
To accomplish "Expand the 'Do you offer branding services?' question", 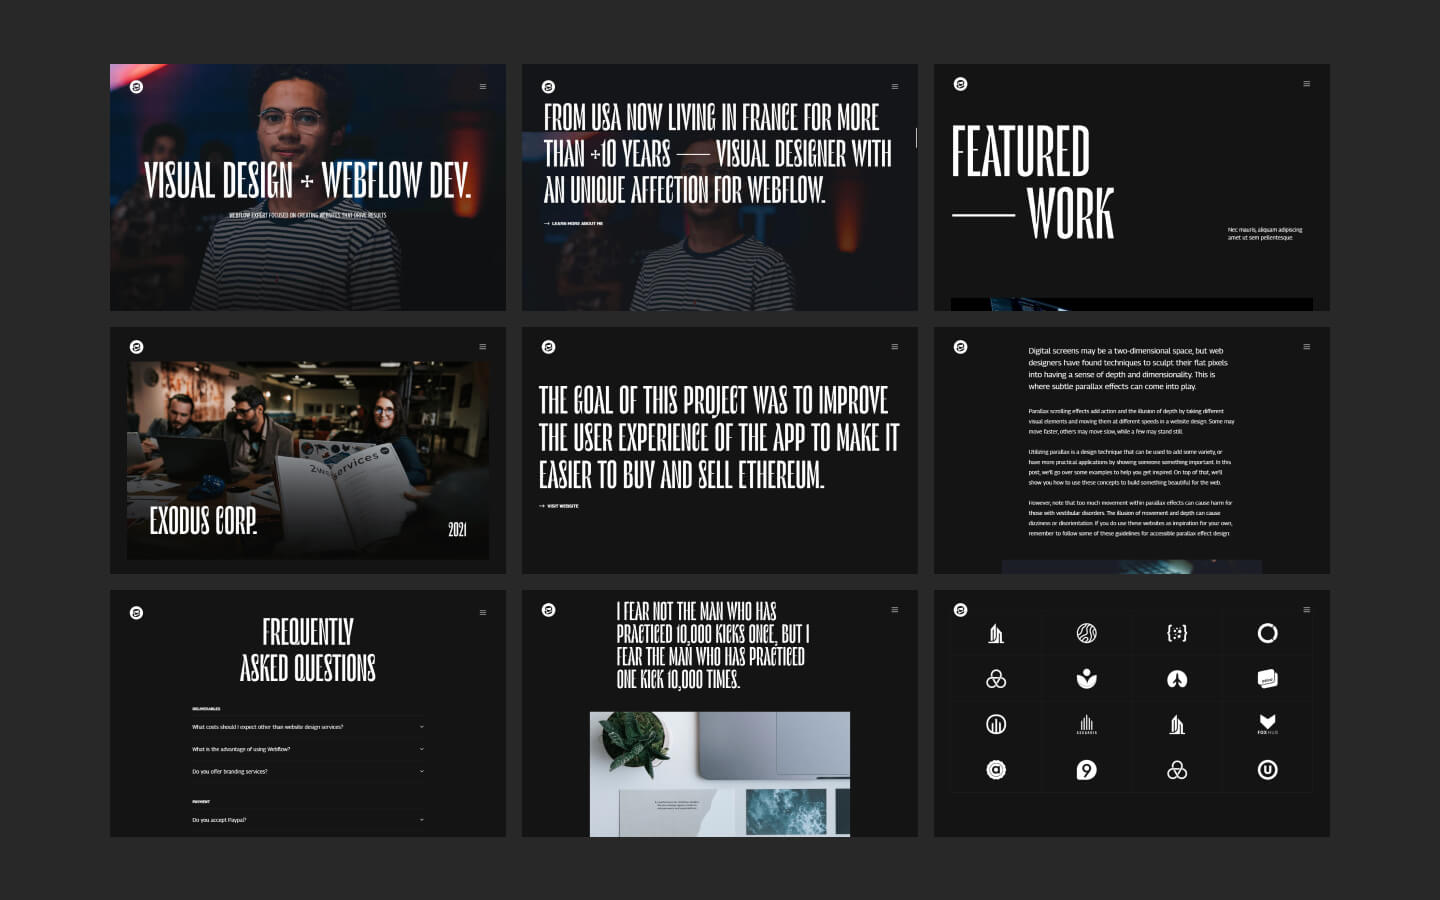I will coord(307,772).
